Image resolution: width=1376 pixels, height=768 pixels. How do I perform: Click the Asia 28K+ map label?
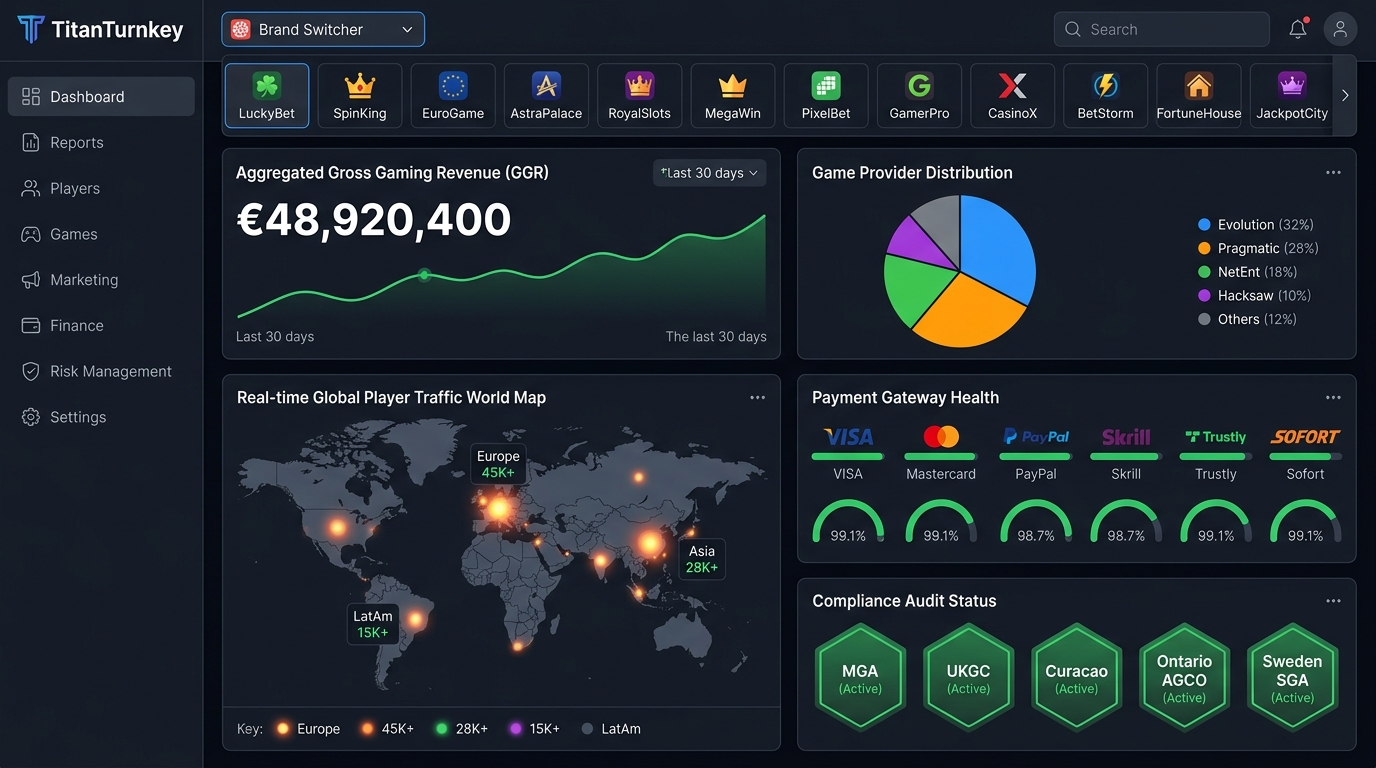pyautogui.click(x=702, y=560)
